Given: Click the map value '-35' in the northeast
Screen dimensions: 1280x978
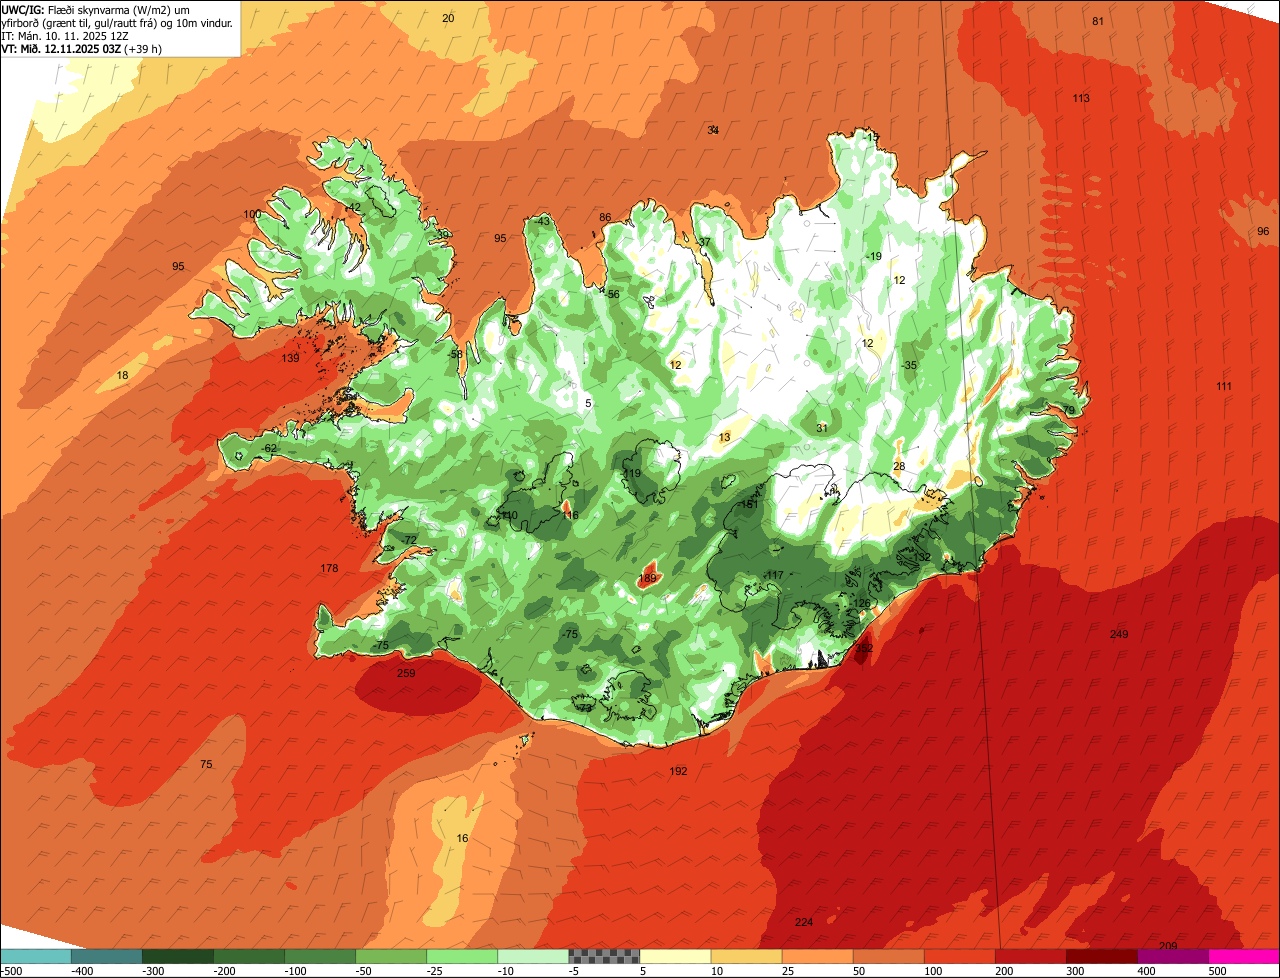Looking at the screenshot, I should (908, 365).
